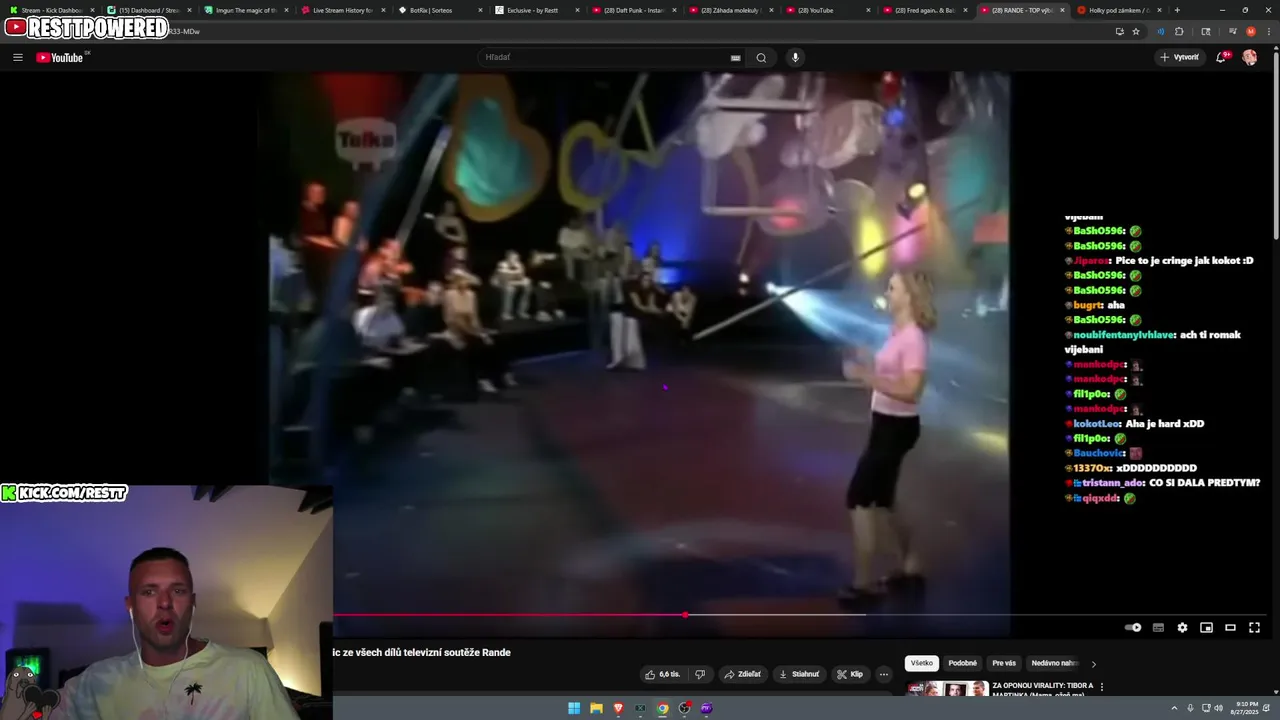Open volume control in system tray

point(1219,708)
